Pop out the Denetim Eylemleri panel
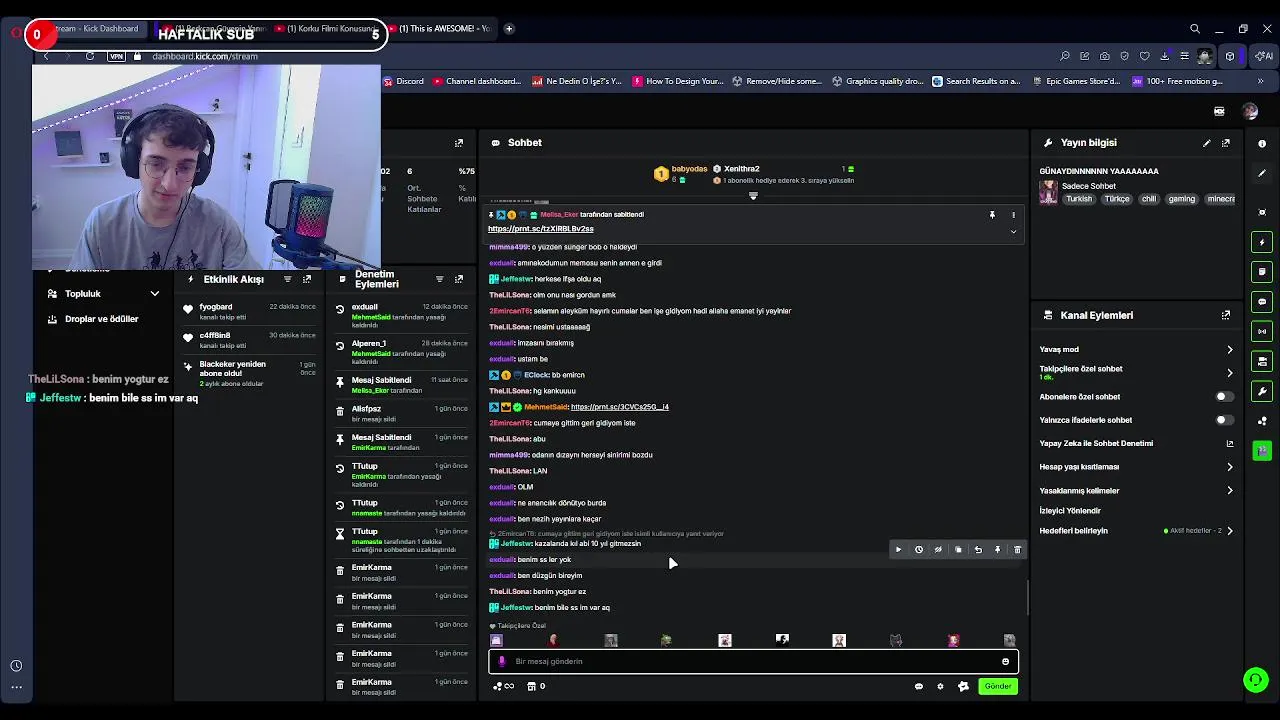 point(459,279)
